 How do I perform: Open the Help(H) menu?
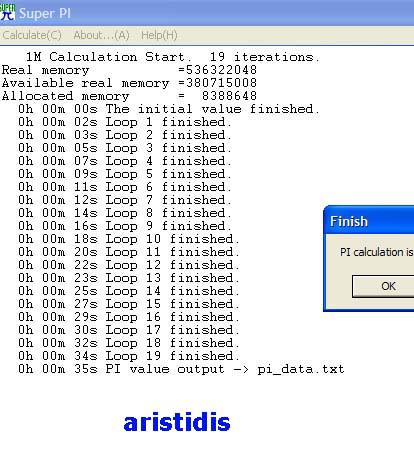(x=159, y=35)
